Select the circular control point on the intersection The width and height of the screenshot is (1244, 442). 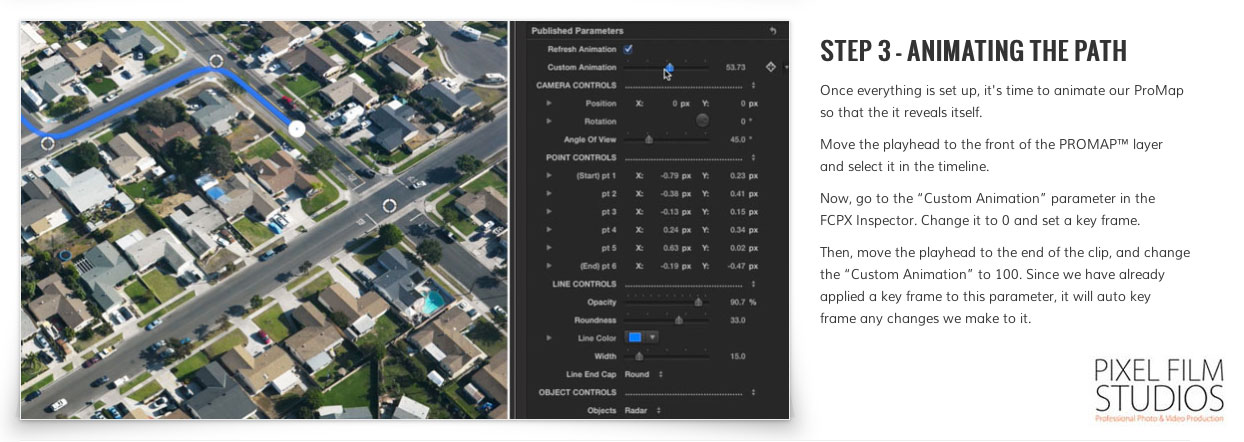tap(390, 207)
